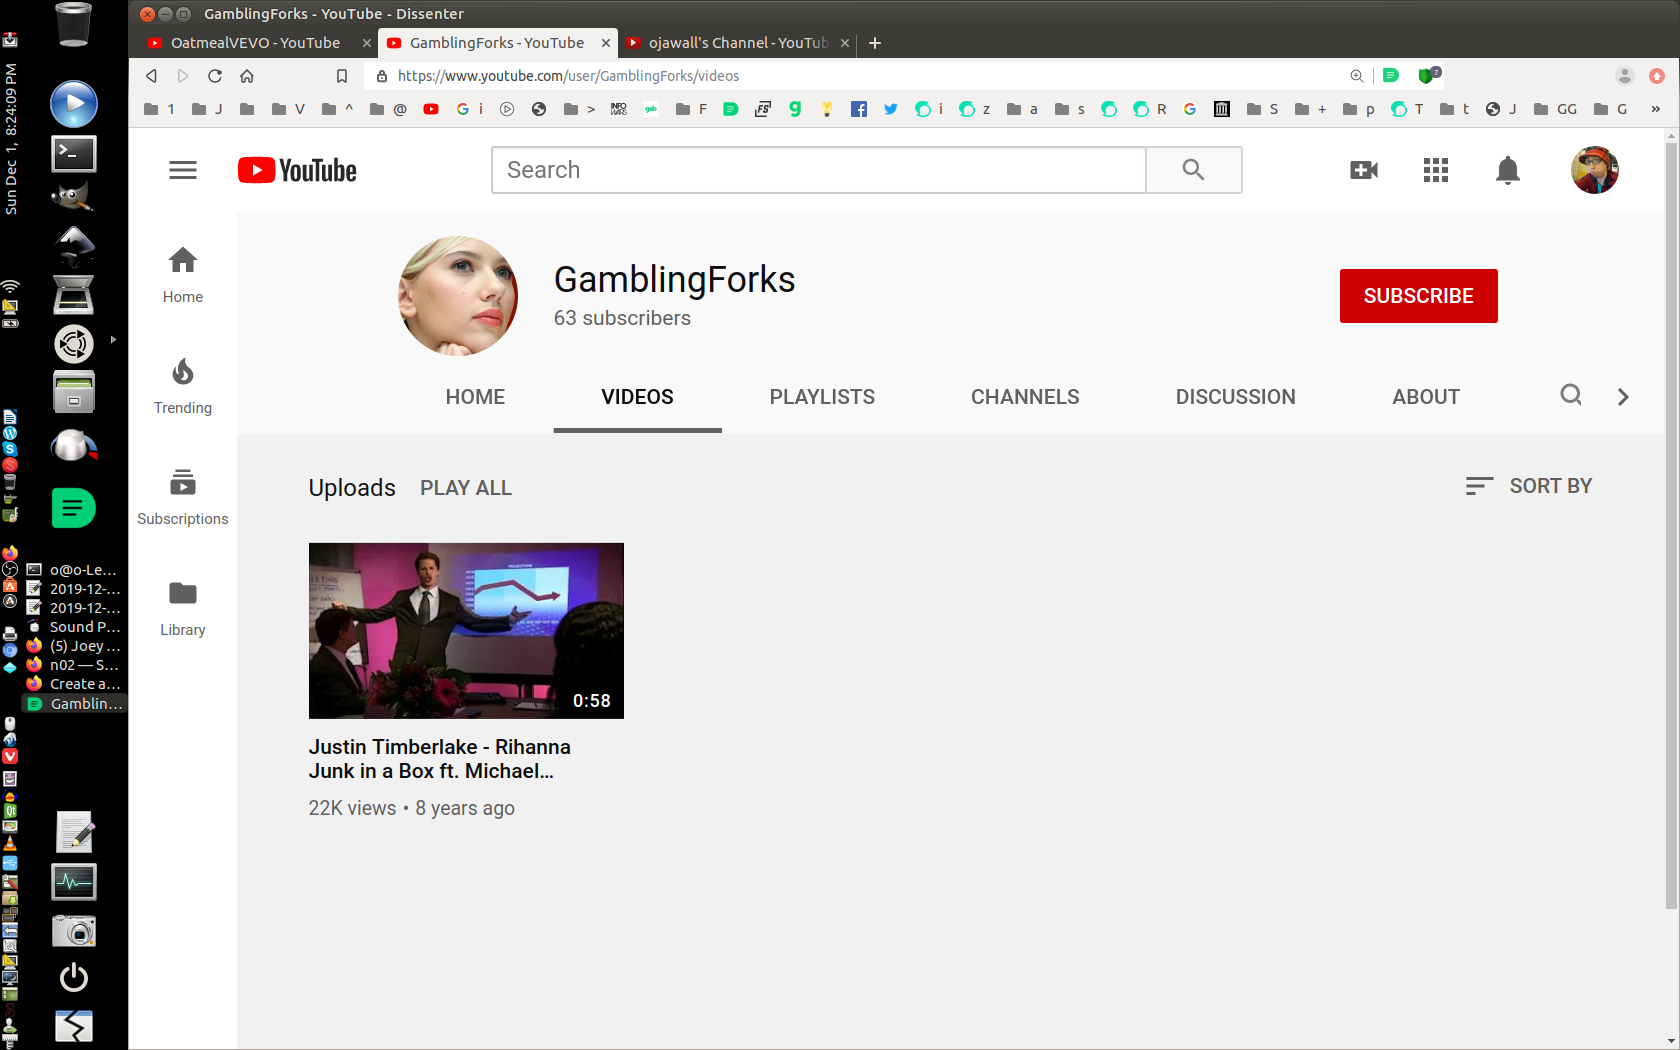Open the YouTube hamburger guide menu
The width and height of the screenshot is (1680, 1050).
click(x=183, y=170)
